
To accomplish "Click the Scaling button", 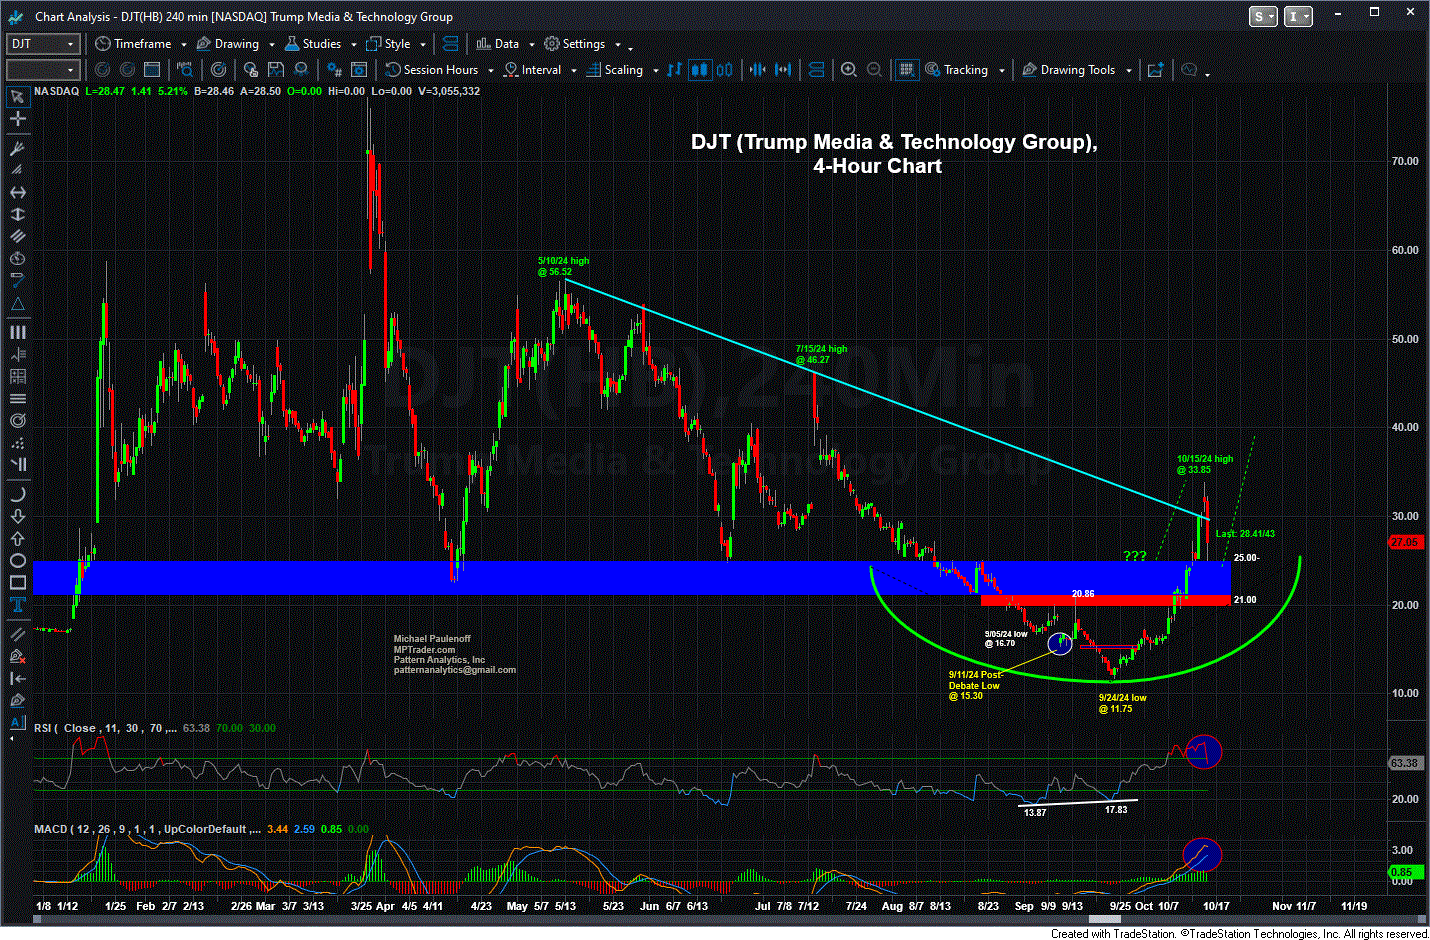I will click(615, 70).
